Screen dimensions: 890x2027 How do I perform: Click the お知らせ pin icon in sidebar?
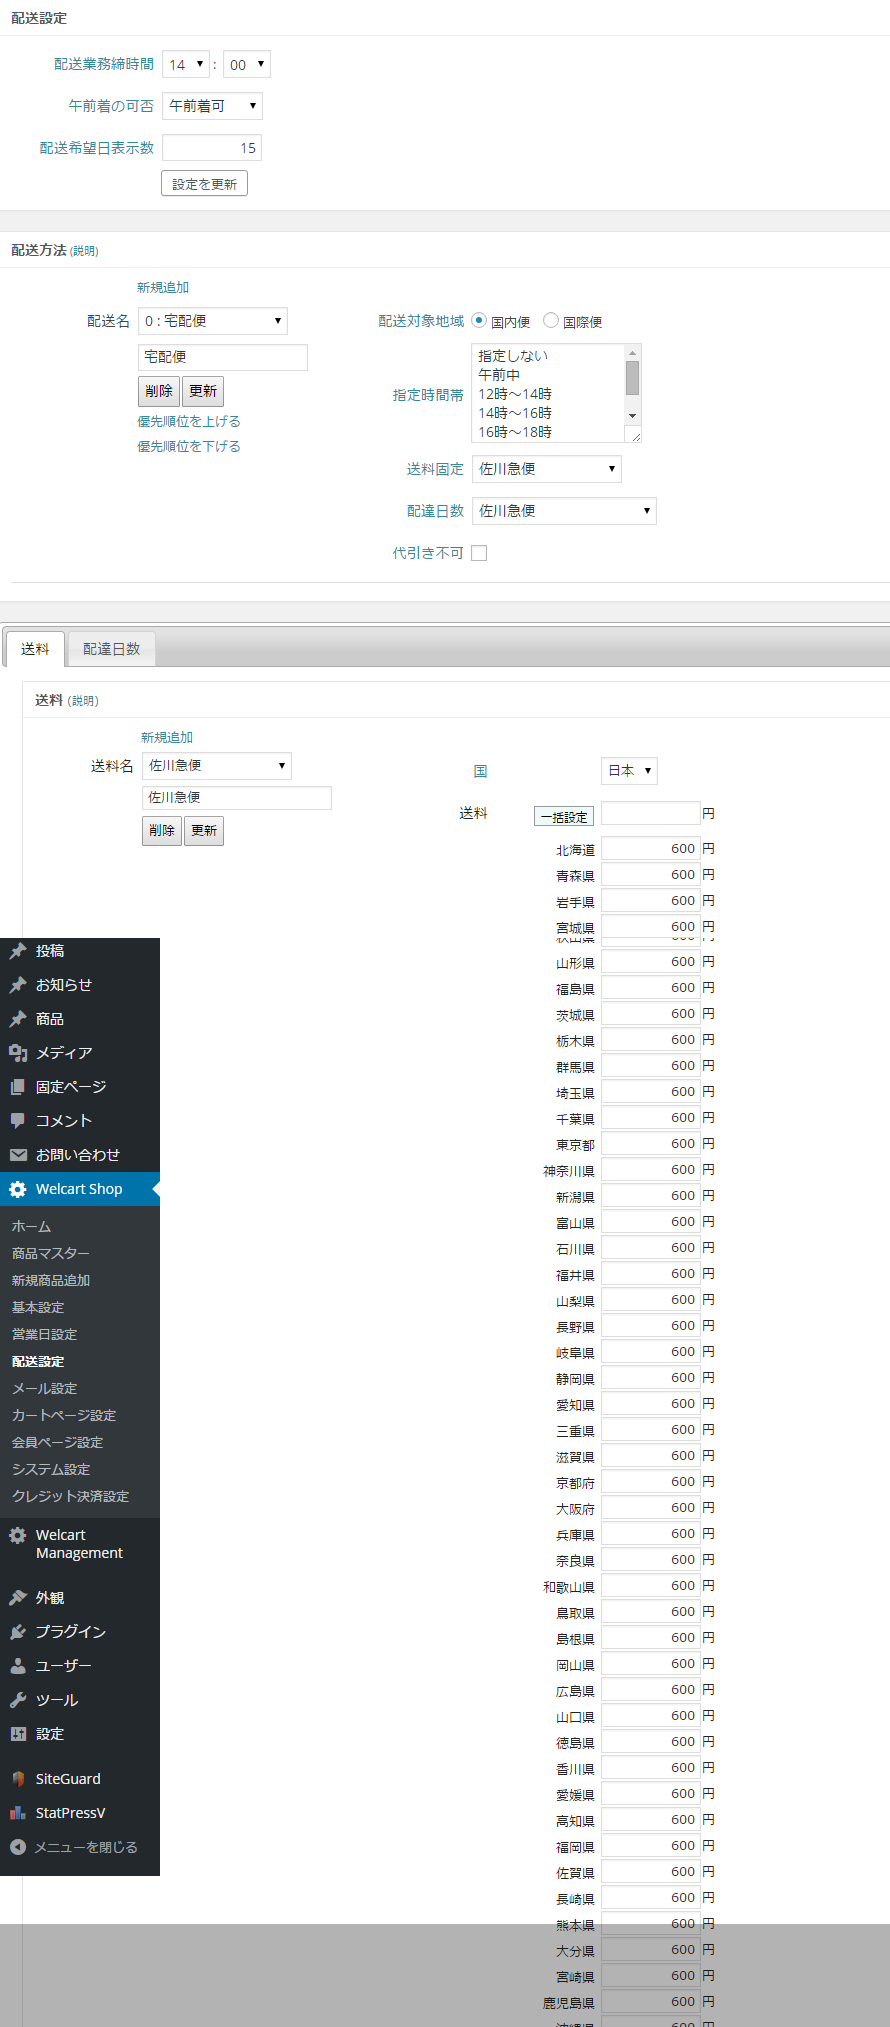click(x=18, y=985)
